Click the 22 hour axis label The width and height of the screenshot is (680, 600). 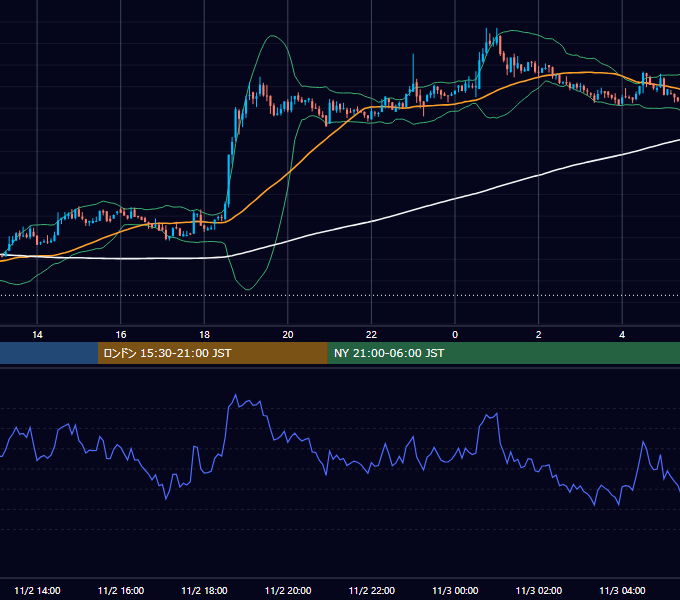[371, 335]
